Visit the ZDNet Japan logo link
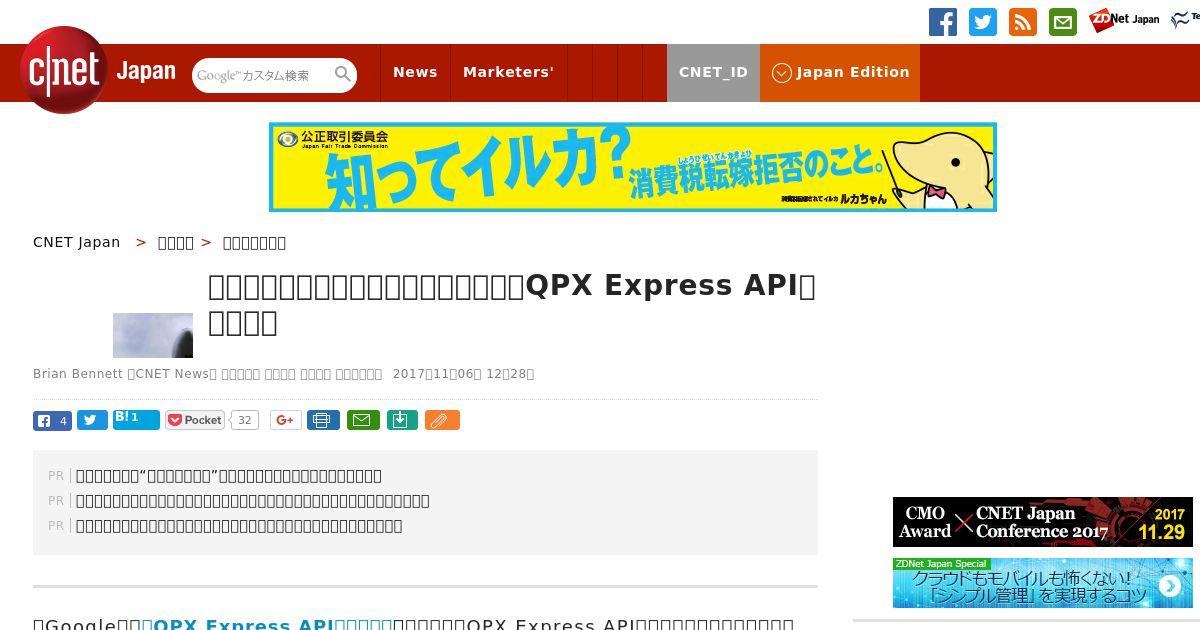The width and height of the screenshot is (1200, 630). (1124, 20)
